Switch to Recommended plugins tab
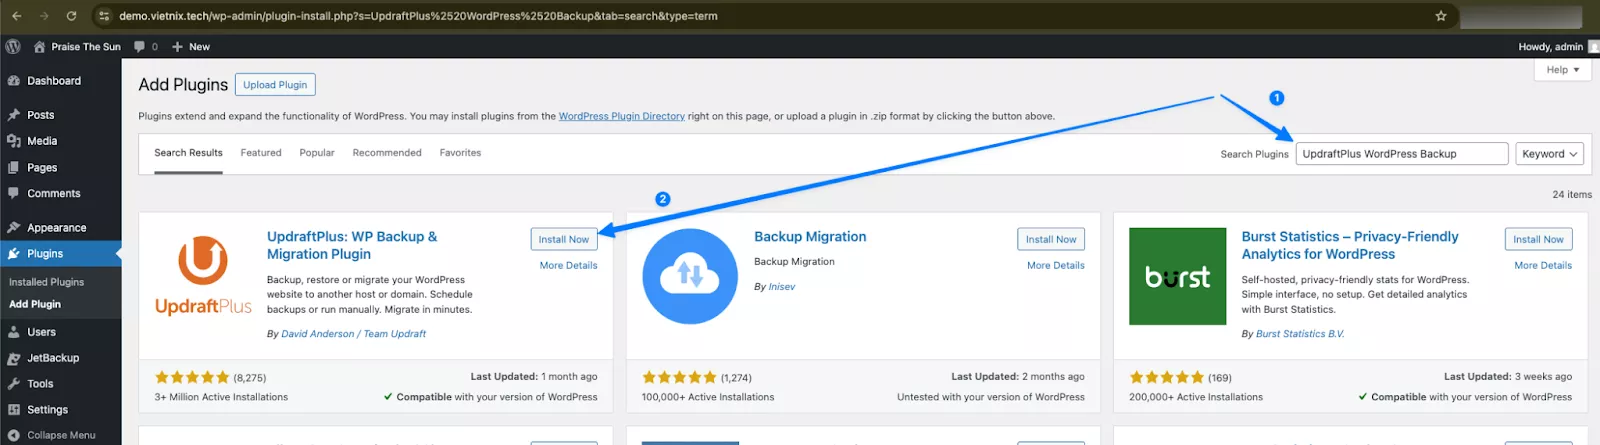 (387, 153)
